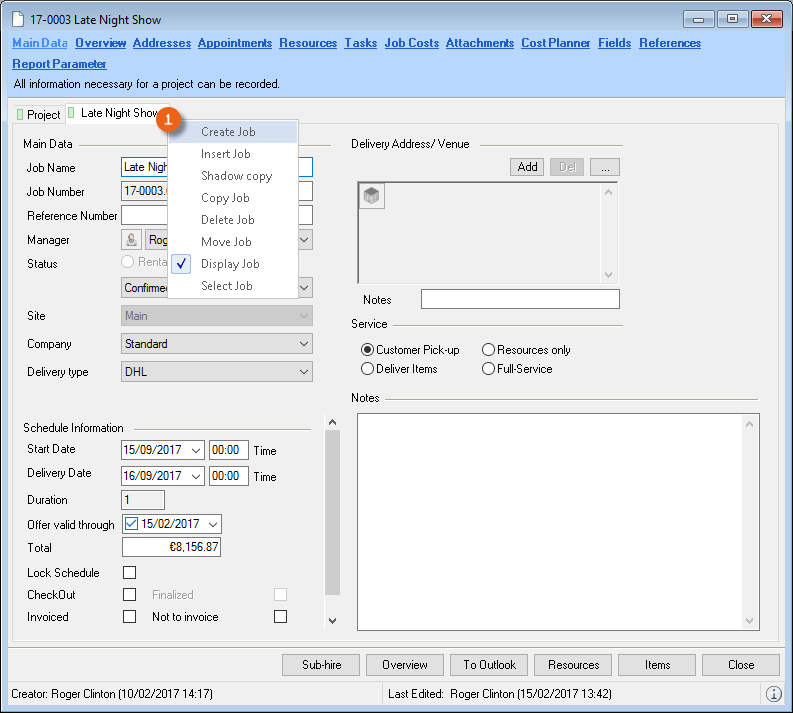Click the manager person icon button
Image resolution: width=793 pixels, height=713 pixels.
pos(131,240)
